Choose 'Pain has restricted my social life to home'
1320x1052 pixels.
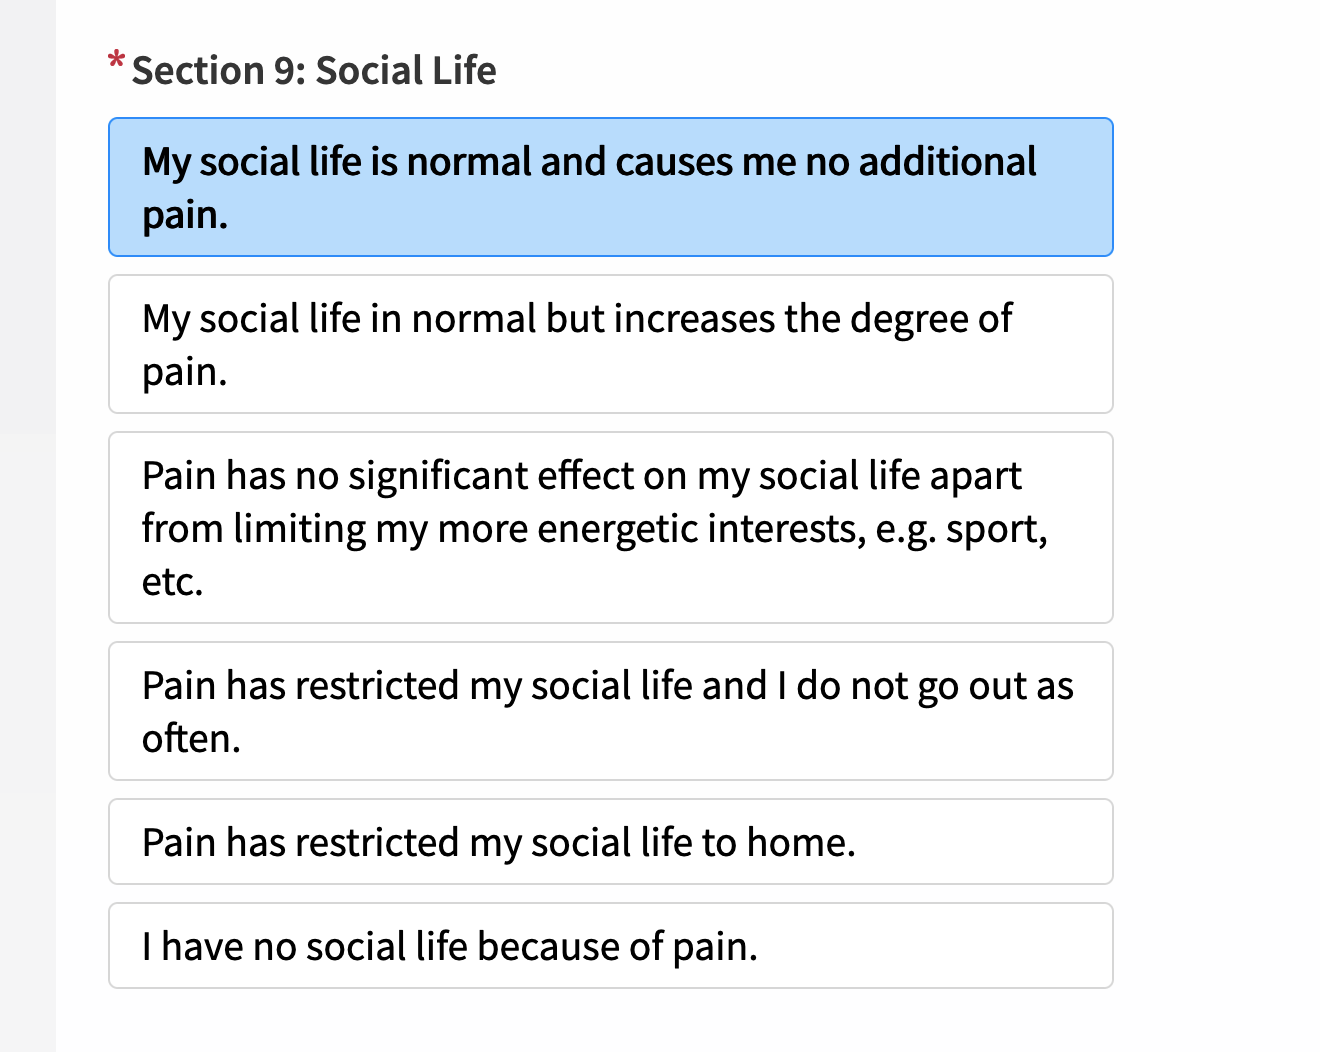click(x=610, y=842)
